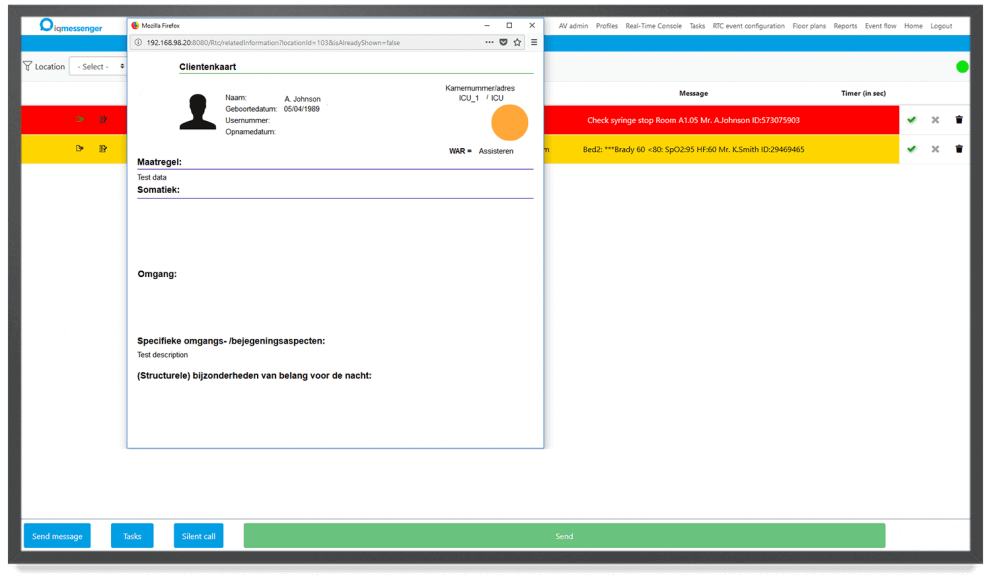Viewport: 991px width, 581px height.
Task: Click the Firefox address bar URL
Action: (x=273, y=43)
